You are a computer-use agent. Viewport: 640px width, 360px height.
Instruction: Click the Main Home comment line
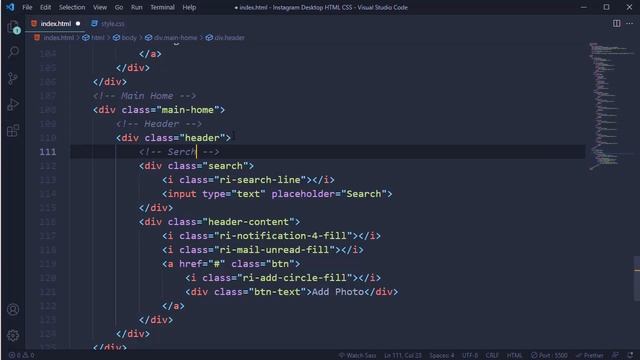(x=144, y=96)
